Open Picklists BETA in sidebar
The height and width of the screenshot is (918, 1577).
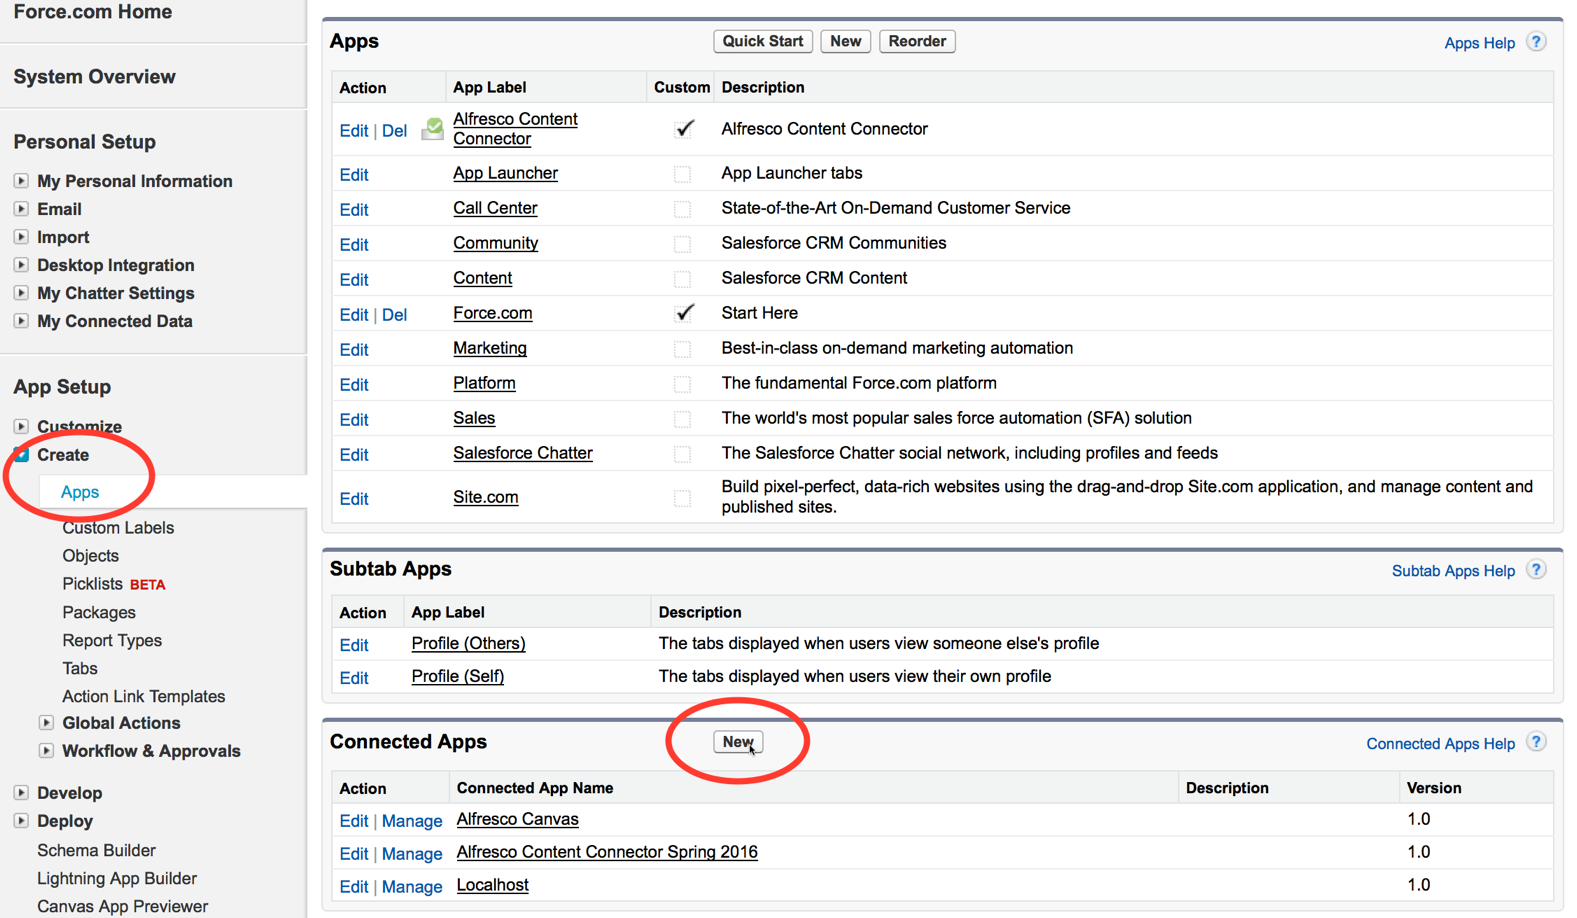pos(114,584)
